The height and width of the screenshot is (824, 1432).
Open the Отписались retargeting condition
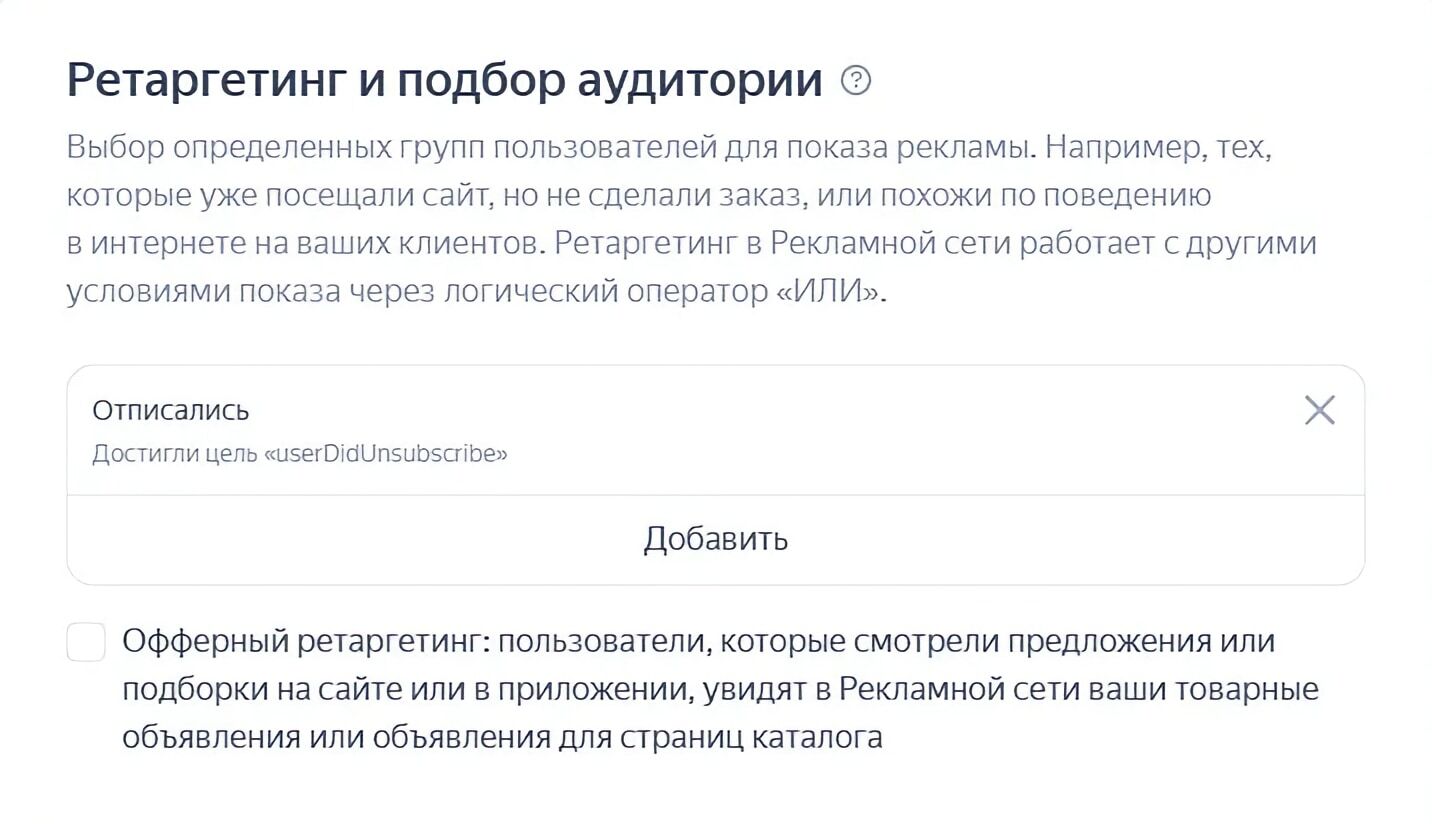tap(171, 410)
